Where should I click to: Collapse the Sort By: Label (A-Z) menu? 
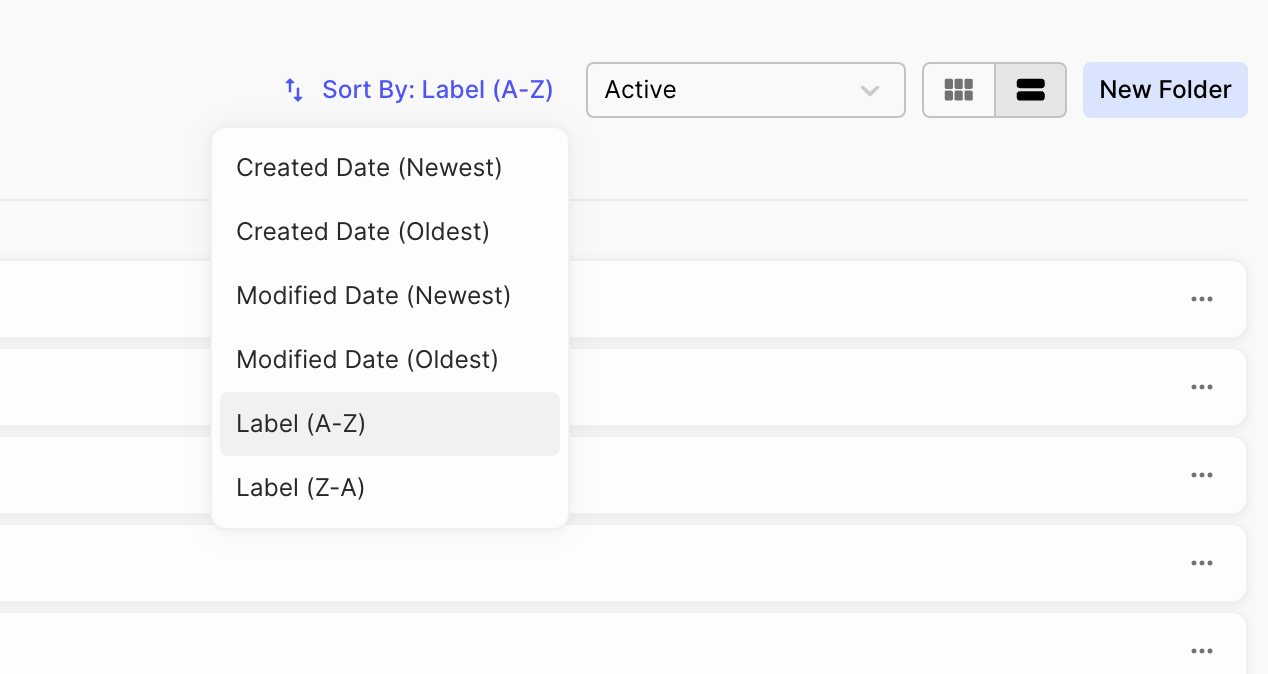(x=437, y=90)
